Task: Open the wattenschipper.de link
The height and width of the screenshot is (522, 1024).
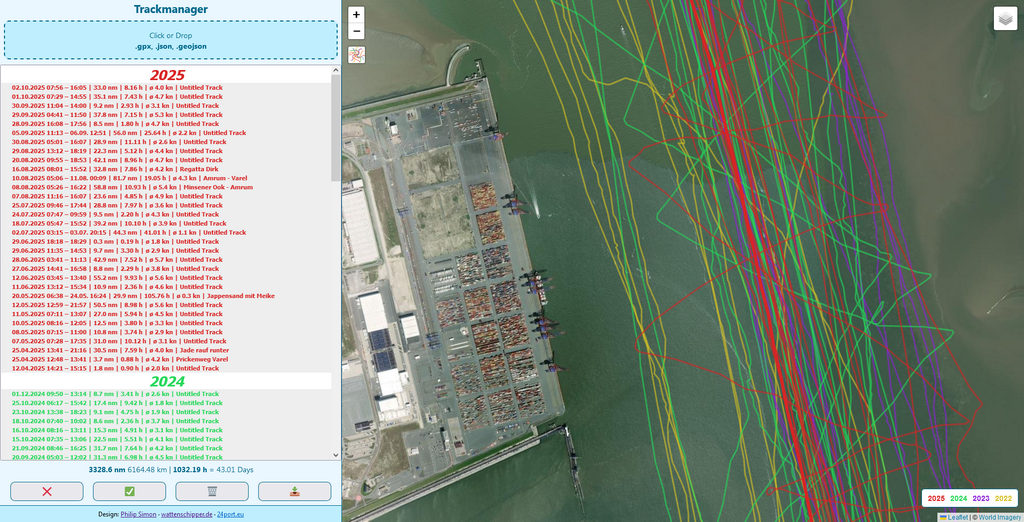Action: click(187, 514)
